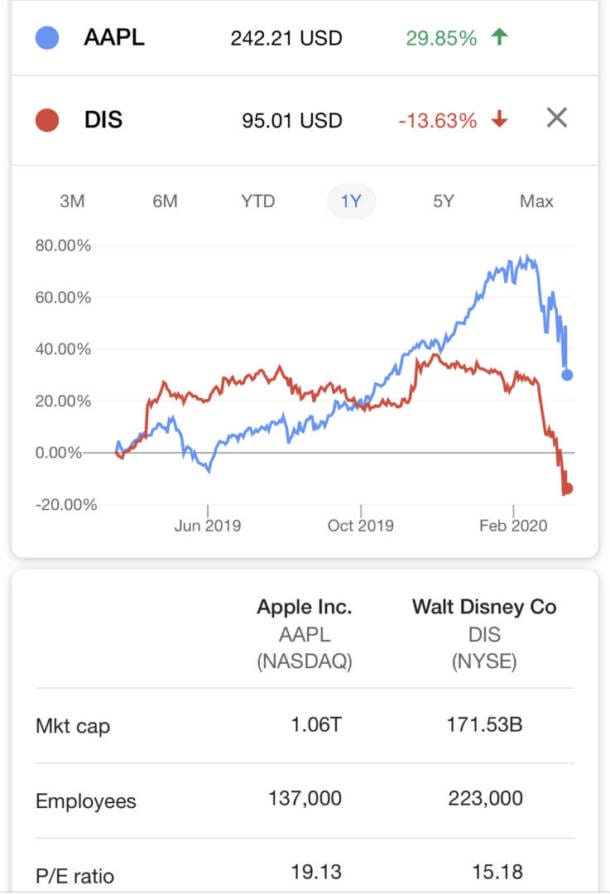Click the red endpoint marker on the chart
The height and width of the screenshot is (894, 610).
(x=567, y=489)
